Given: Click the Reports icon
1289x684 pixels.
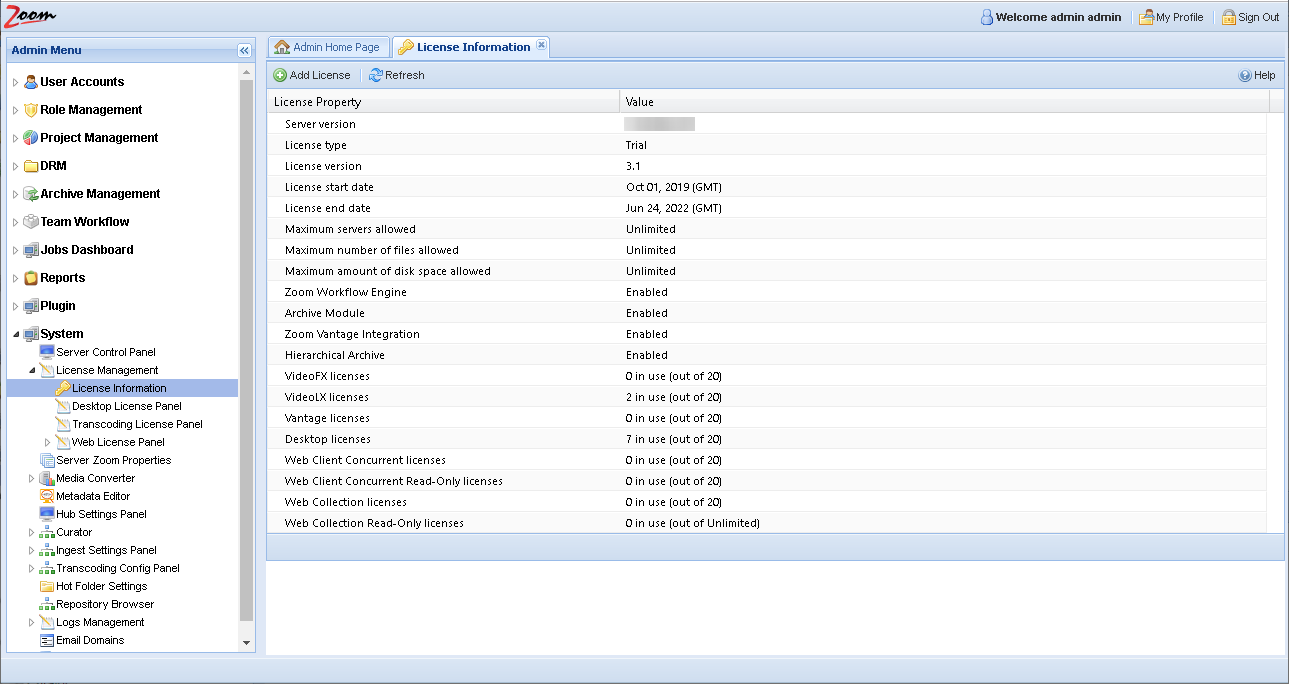Looking at the screenshot, I should coord(31,278).
